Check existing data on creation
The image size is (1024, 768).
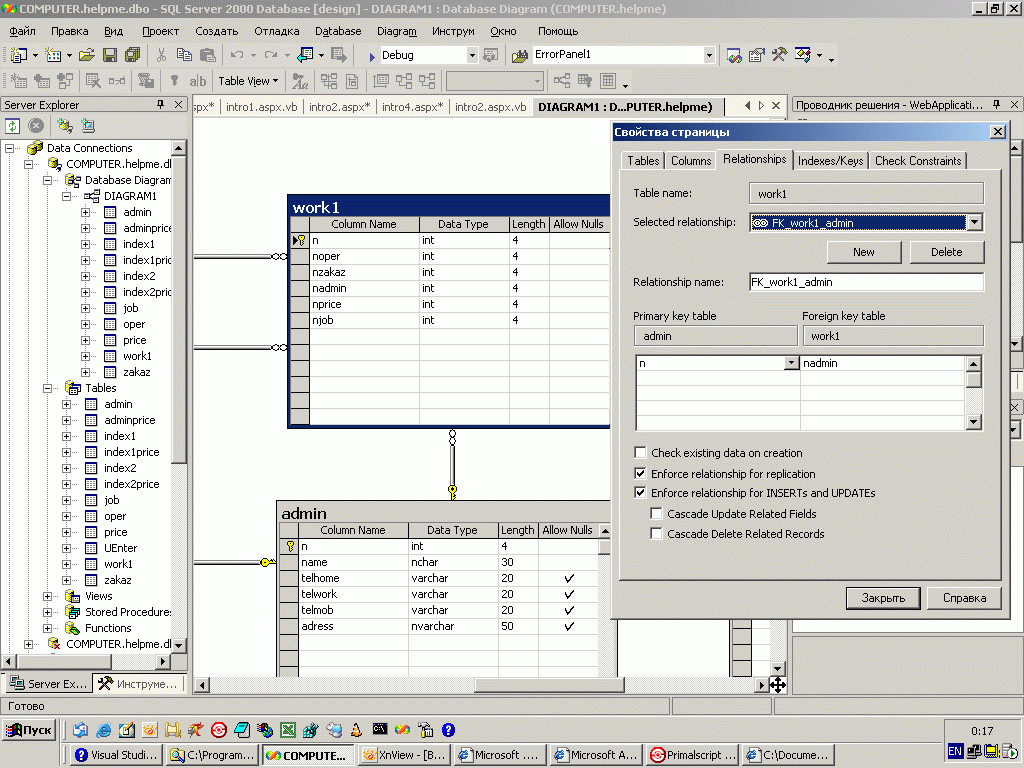tap(638, 452)
